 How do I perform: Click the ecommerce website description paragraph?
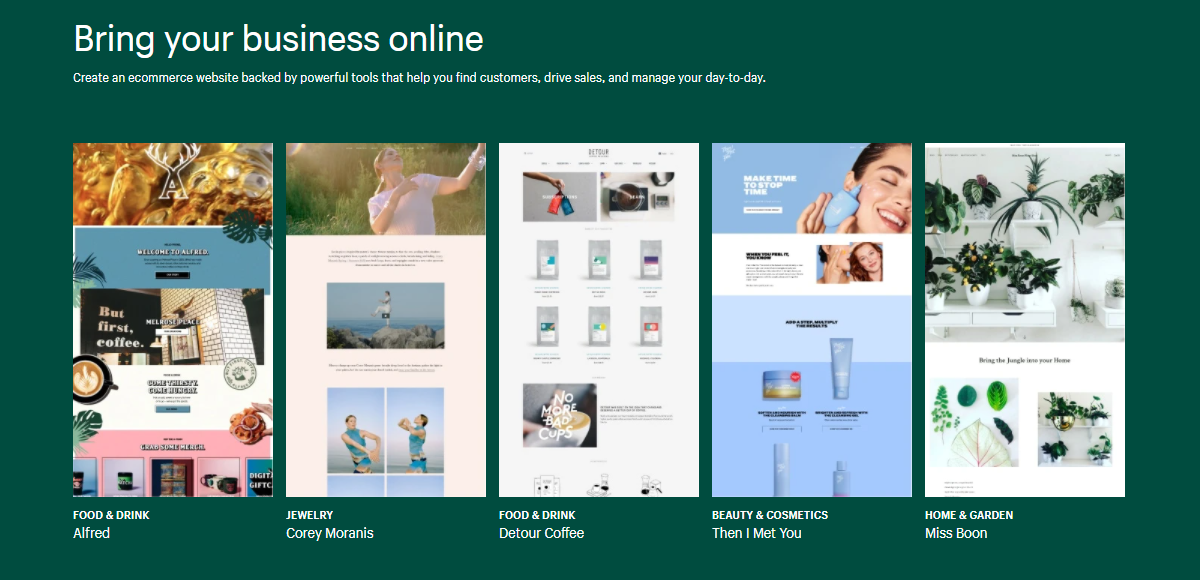click(x=419, y=77)
